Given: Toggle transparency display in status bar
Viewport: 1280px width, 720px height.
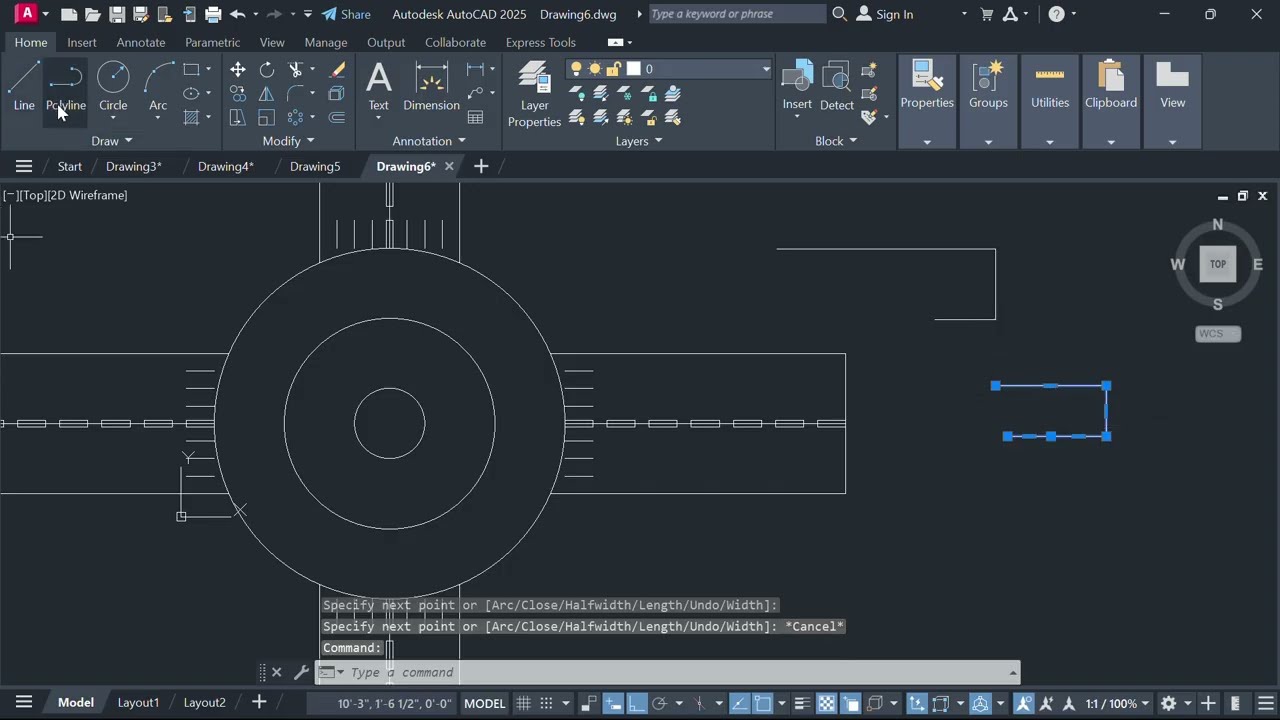Looking at the screenshot, I should pos(827,703).
